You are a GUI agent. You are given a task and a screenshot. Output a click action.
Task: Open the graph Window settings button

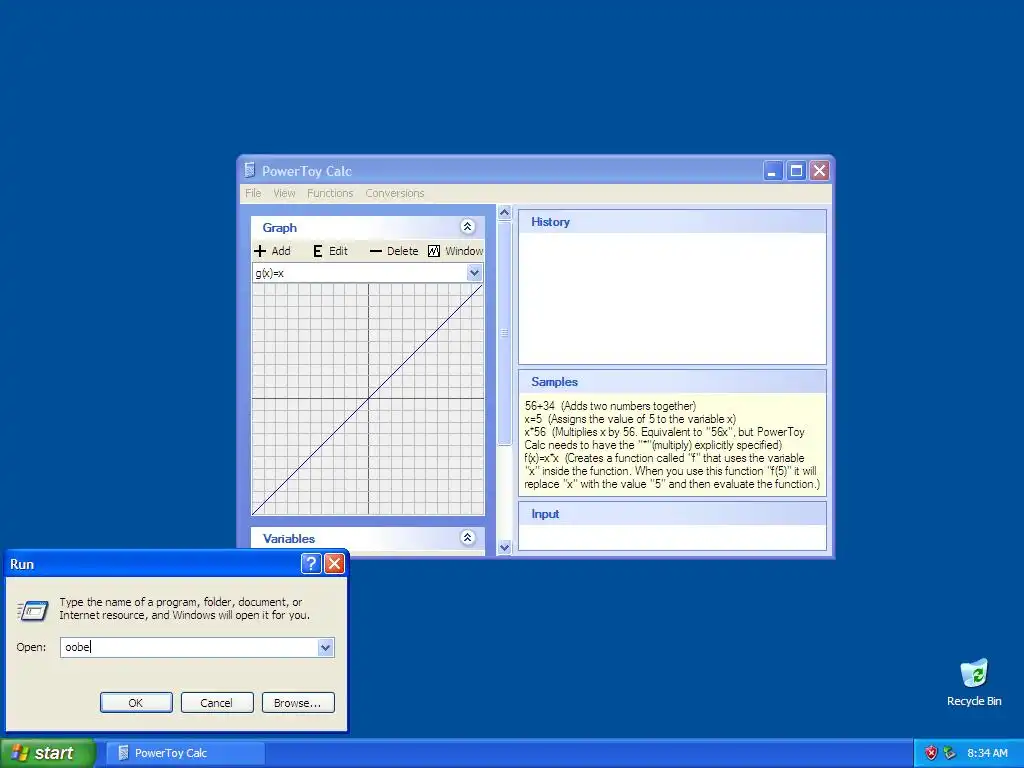click(x=455, y=251)
